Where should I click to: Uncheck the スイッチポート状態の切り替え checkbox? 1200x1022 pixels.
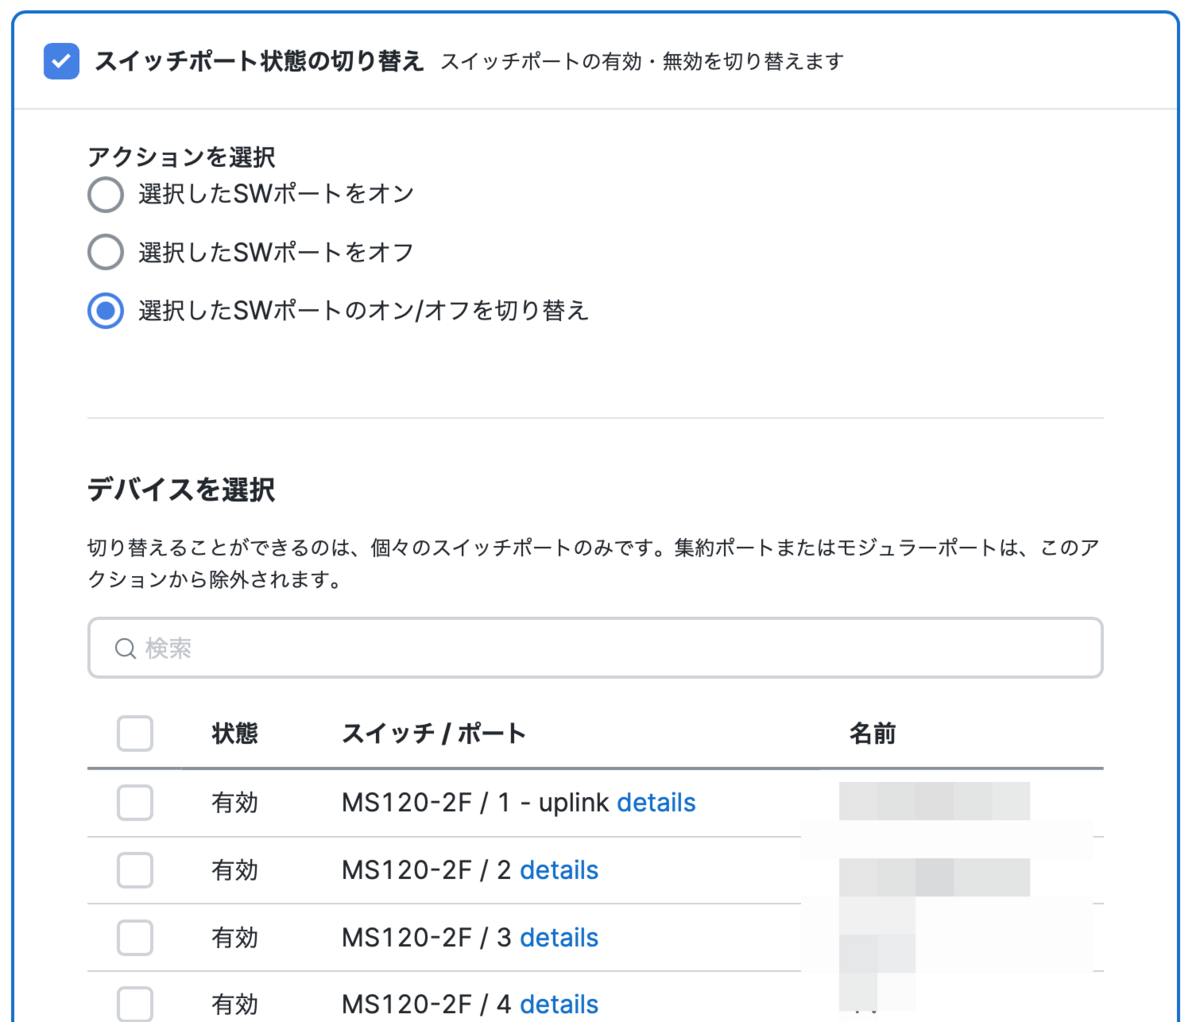pos(61,61)
